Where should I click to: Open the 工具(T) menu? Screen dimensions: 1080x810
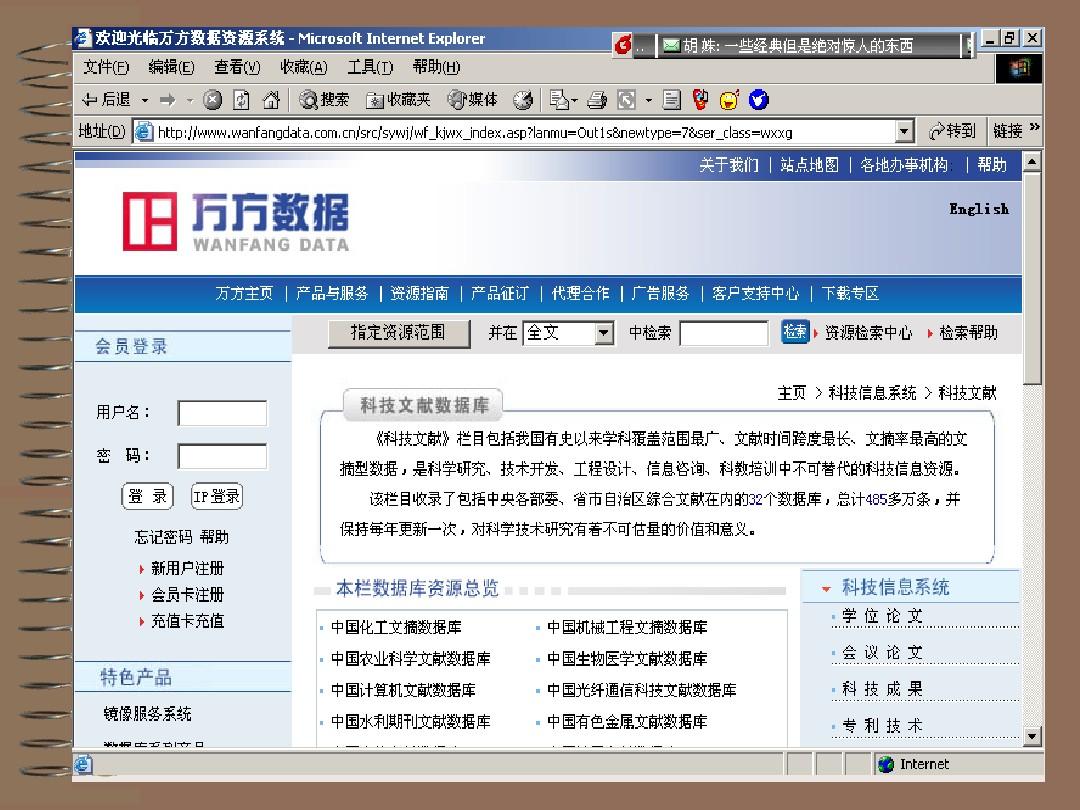click(369, 68)
